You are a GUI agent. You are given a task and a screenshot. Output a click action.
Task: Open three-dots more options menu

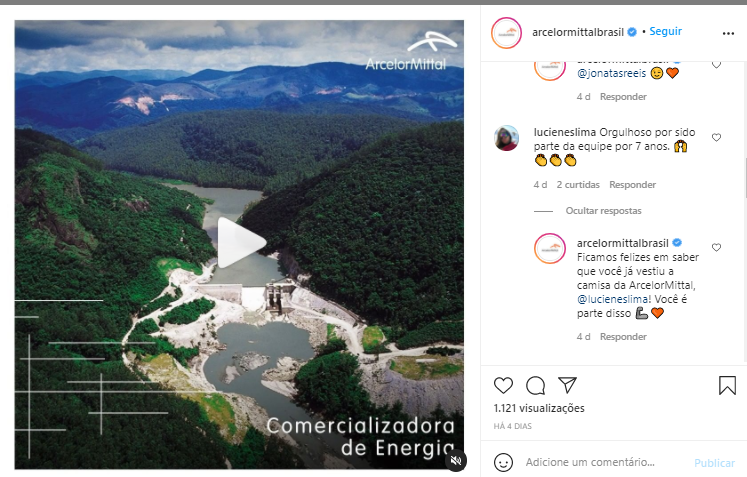tap(728, 33)
